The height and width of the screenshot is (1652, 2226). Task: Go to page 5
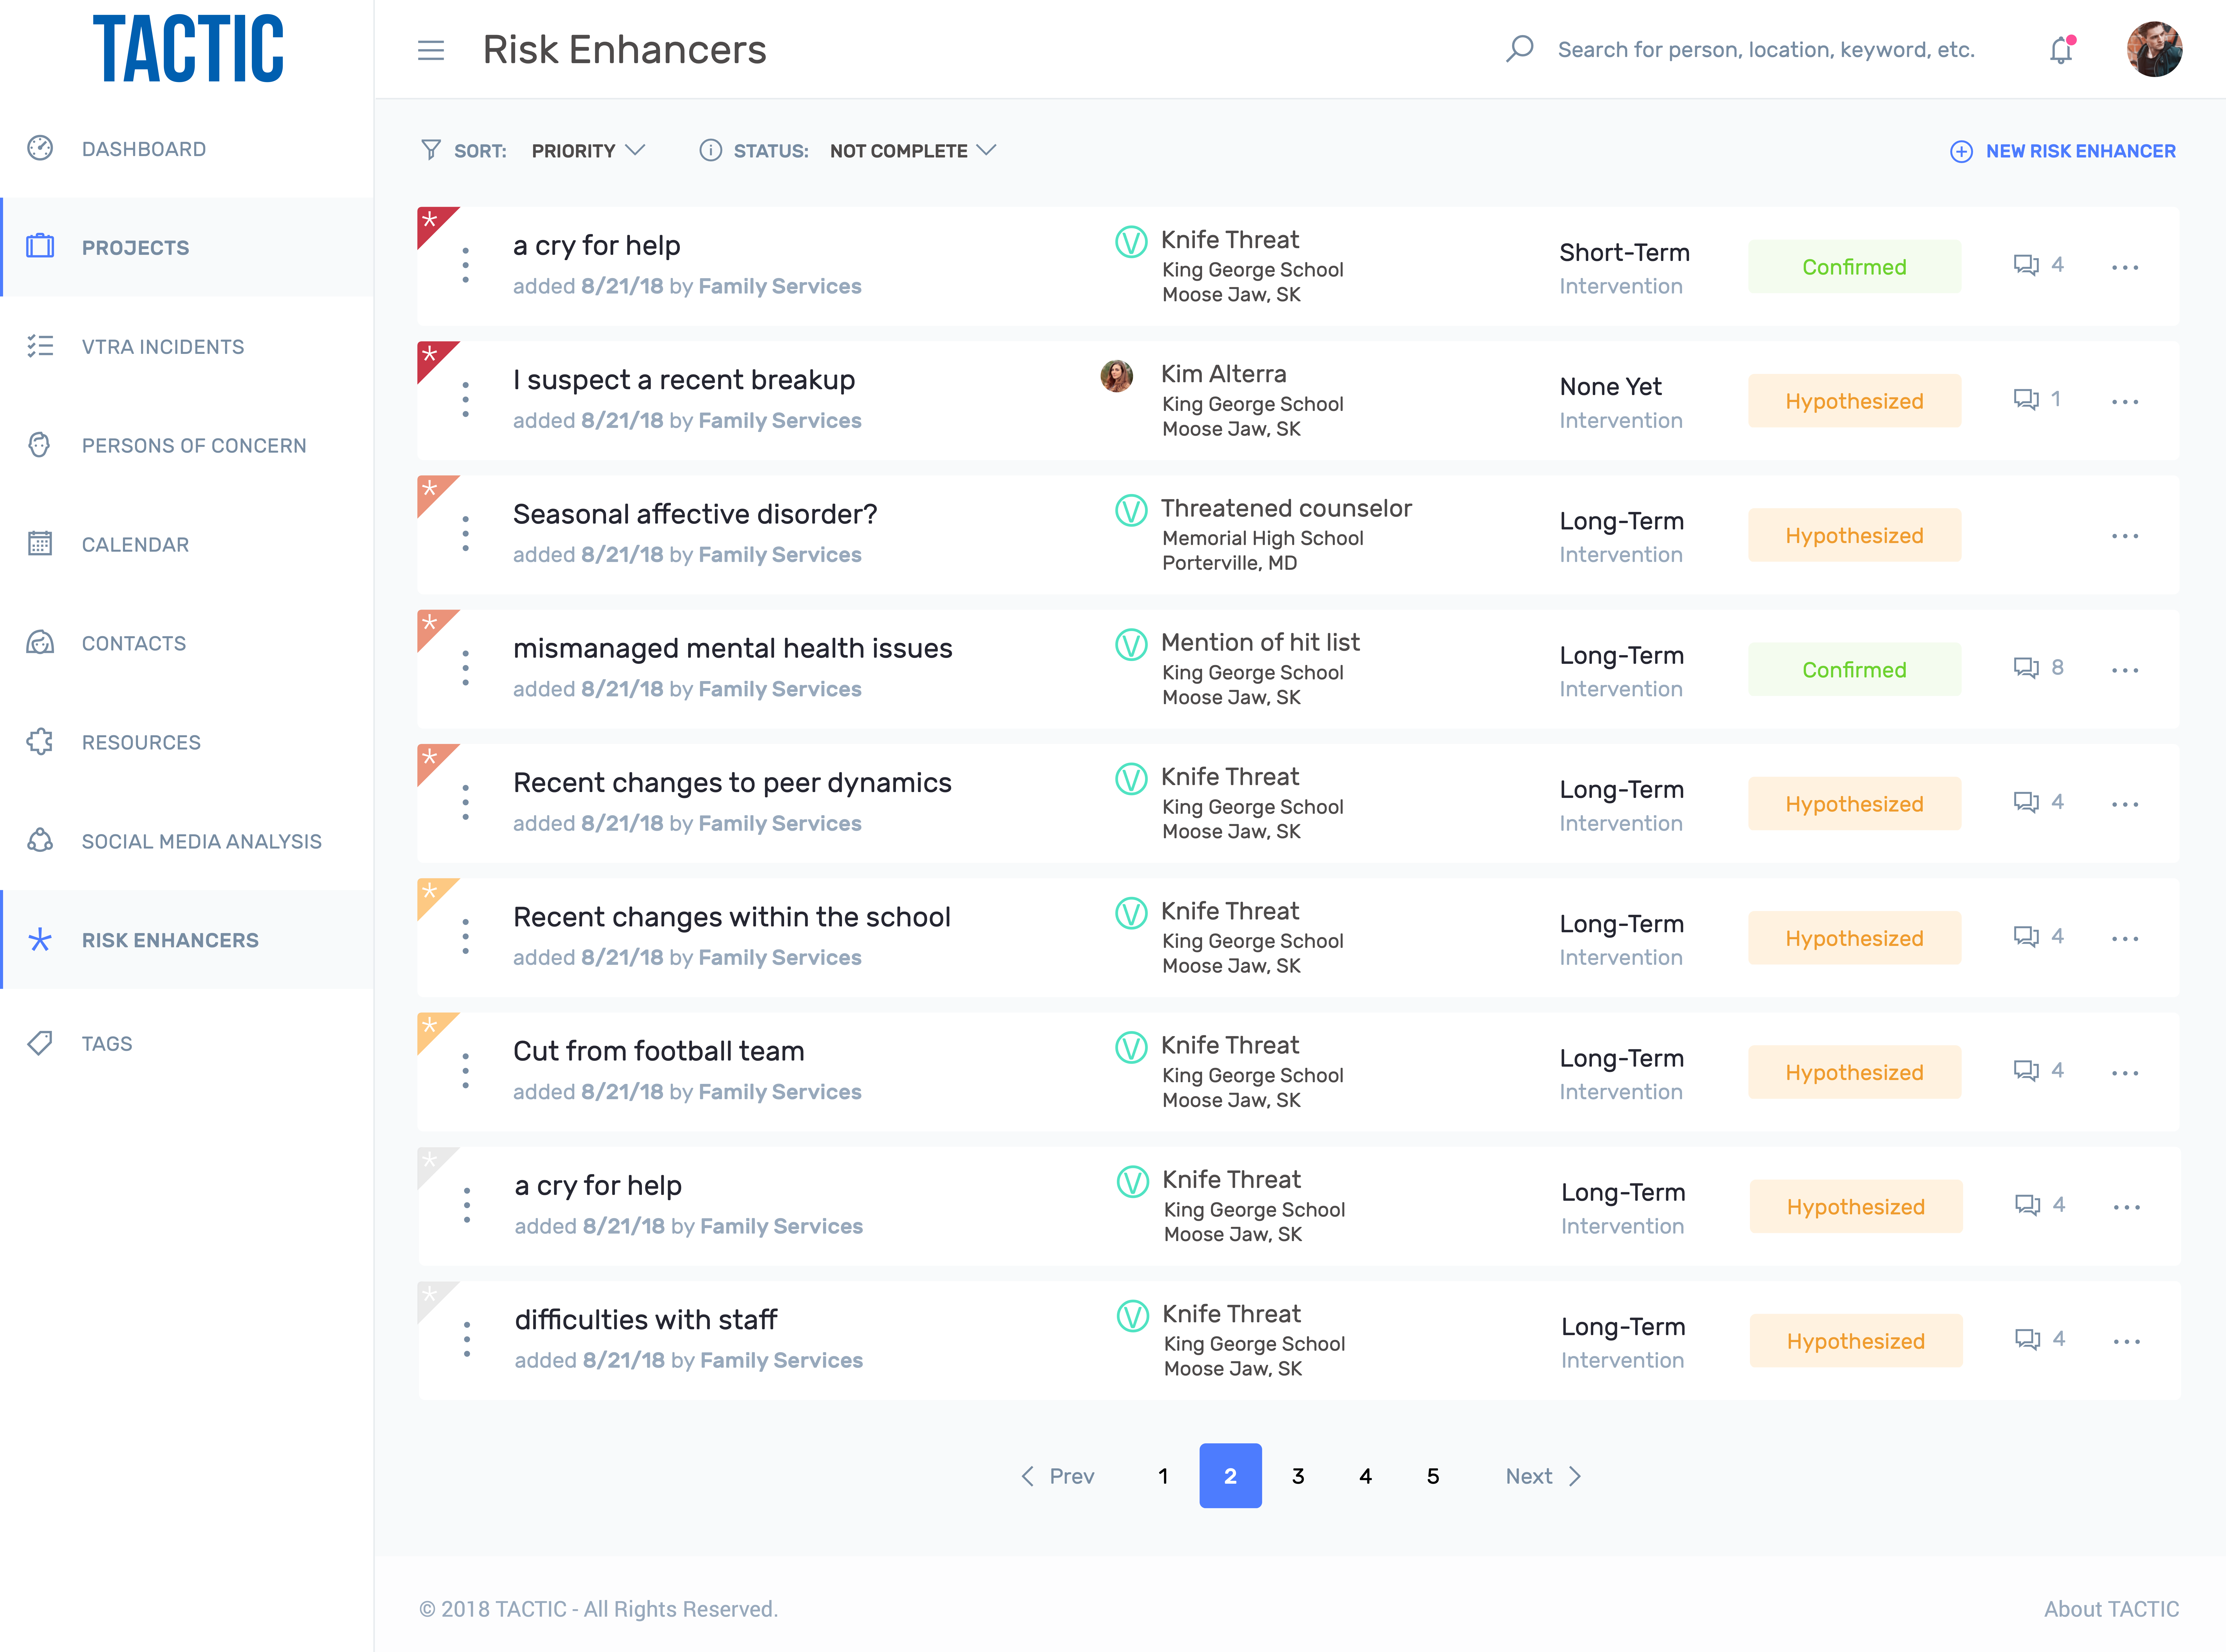pos(1433,1476)
